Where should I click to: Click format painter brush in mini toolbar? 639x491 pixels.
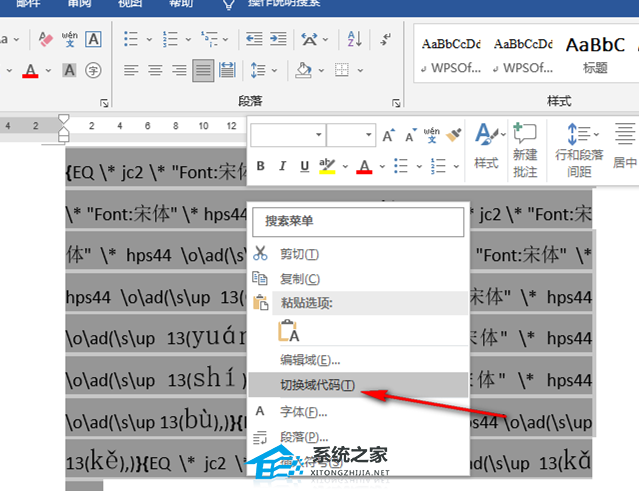coord(453,135)
